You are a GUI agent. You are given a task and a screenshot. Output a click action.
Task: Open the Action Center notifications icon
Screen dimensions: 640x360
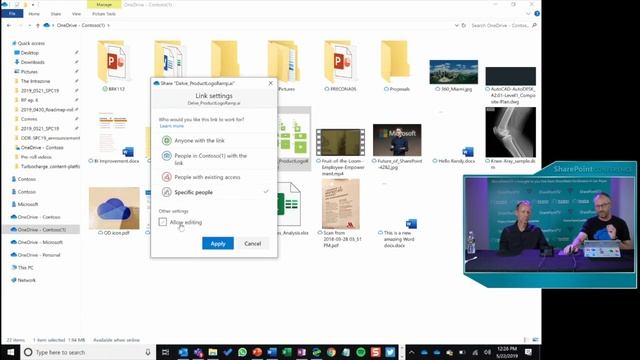pos(529,352)
